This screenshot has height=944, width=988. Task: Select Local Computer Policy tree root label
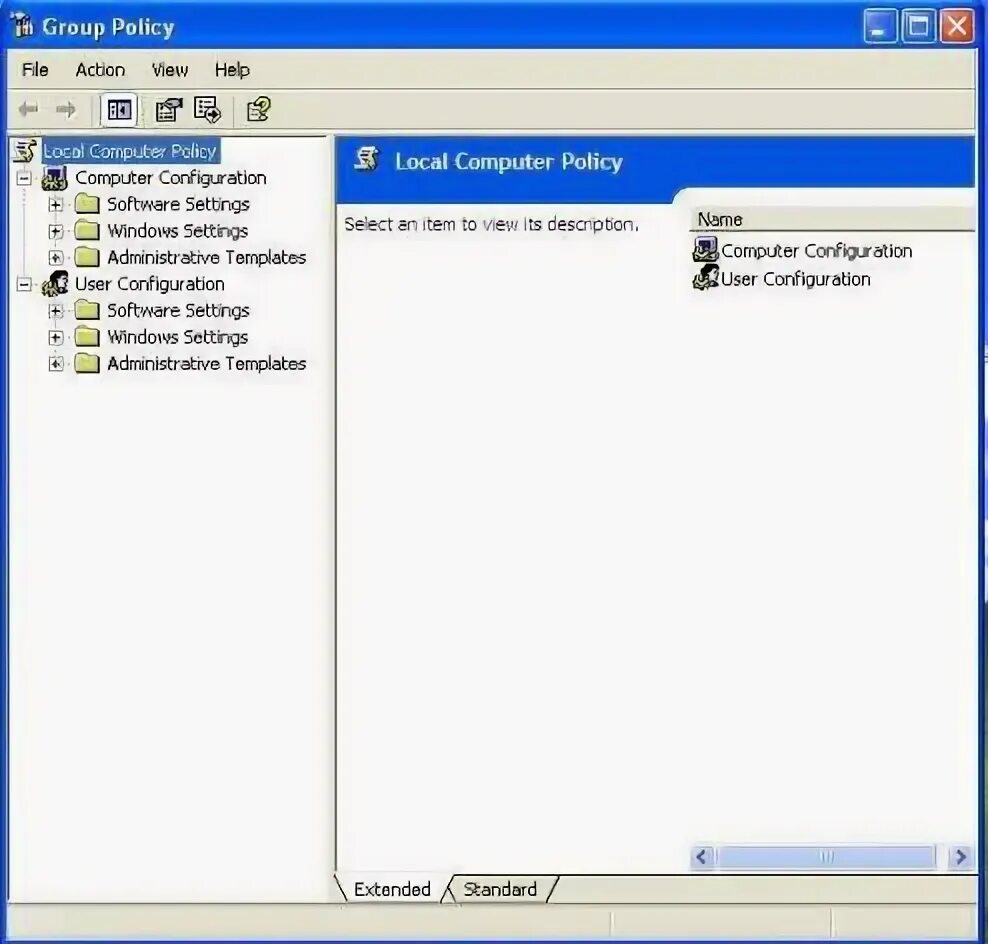pos(130,151)
